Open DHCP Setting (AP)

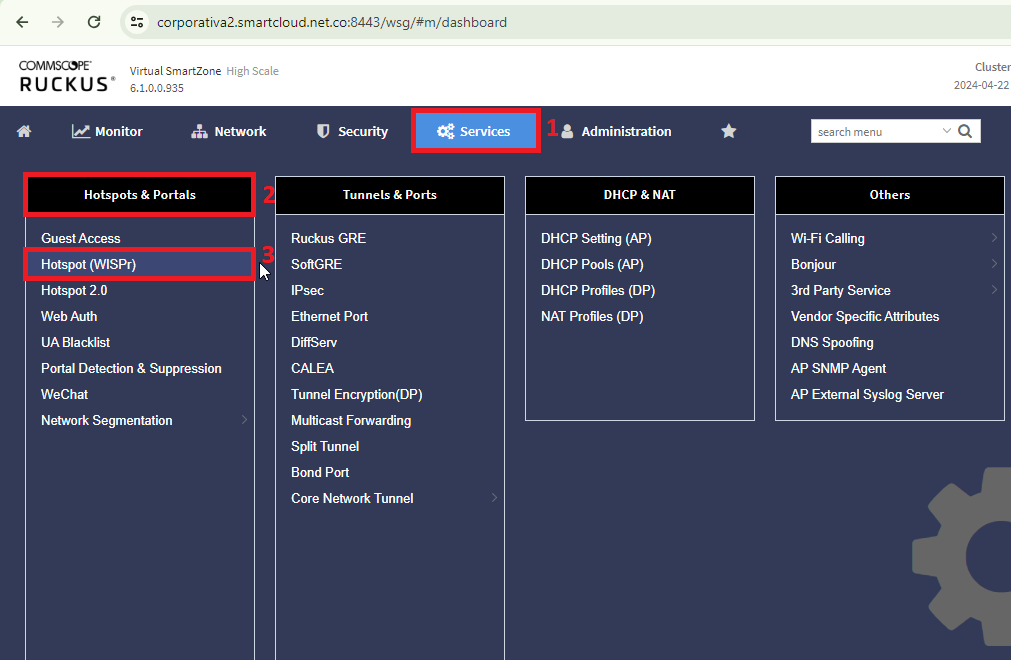click(596, 238)
